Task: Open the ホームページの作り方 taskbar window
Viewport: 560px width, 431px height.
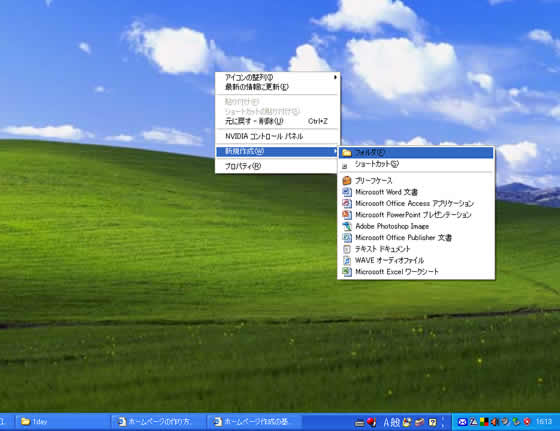Action: pos(158,422)
